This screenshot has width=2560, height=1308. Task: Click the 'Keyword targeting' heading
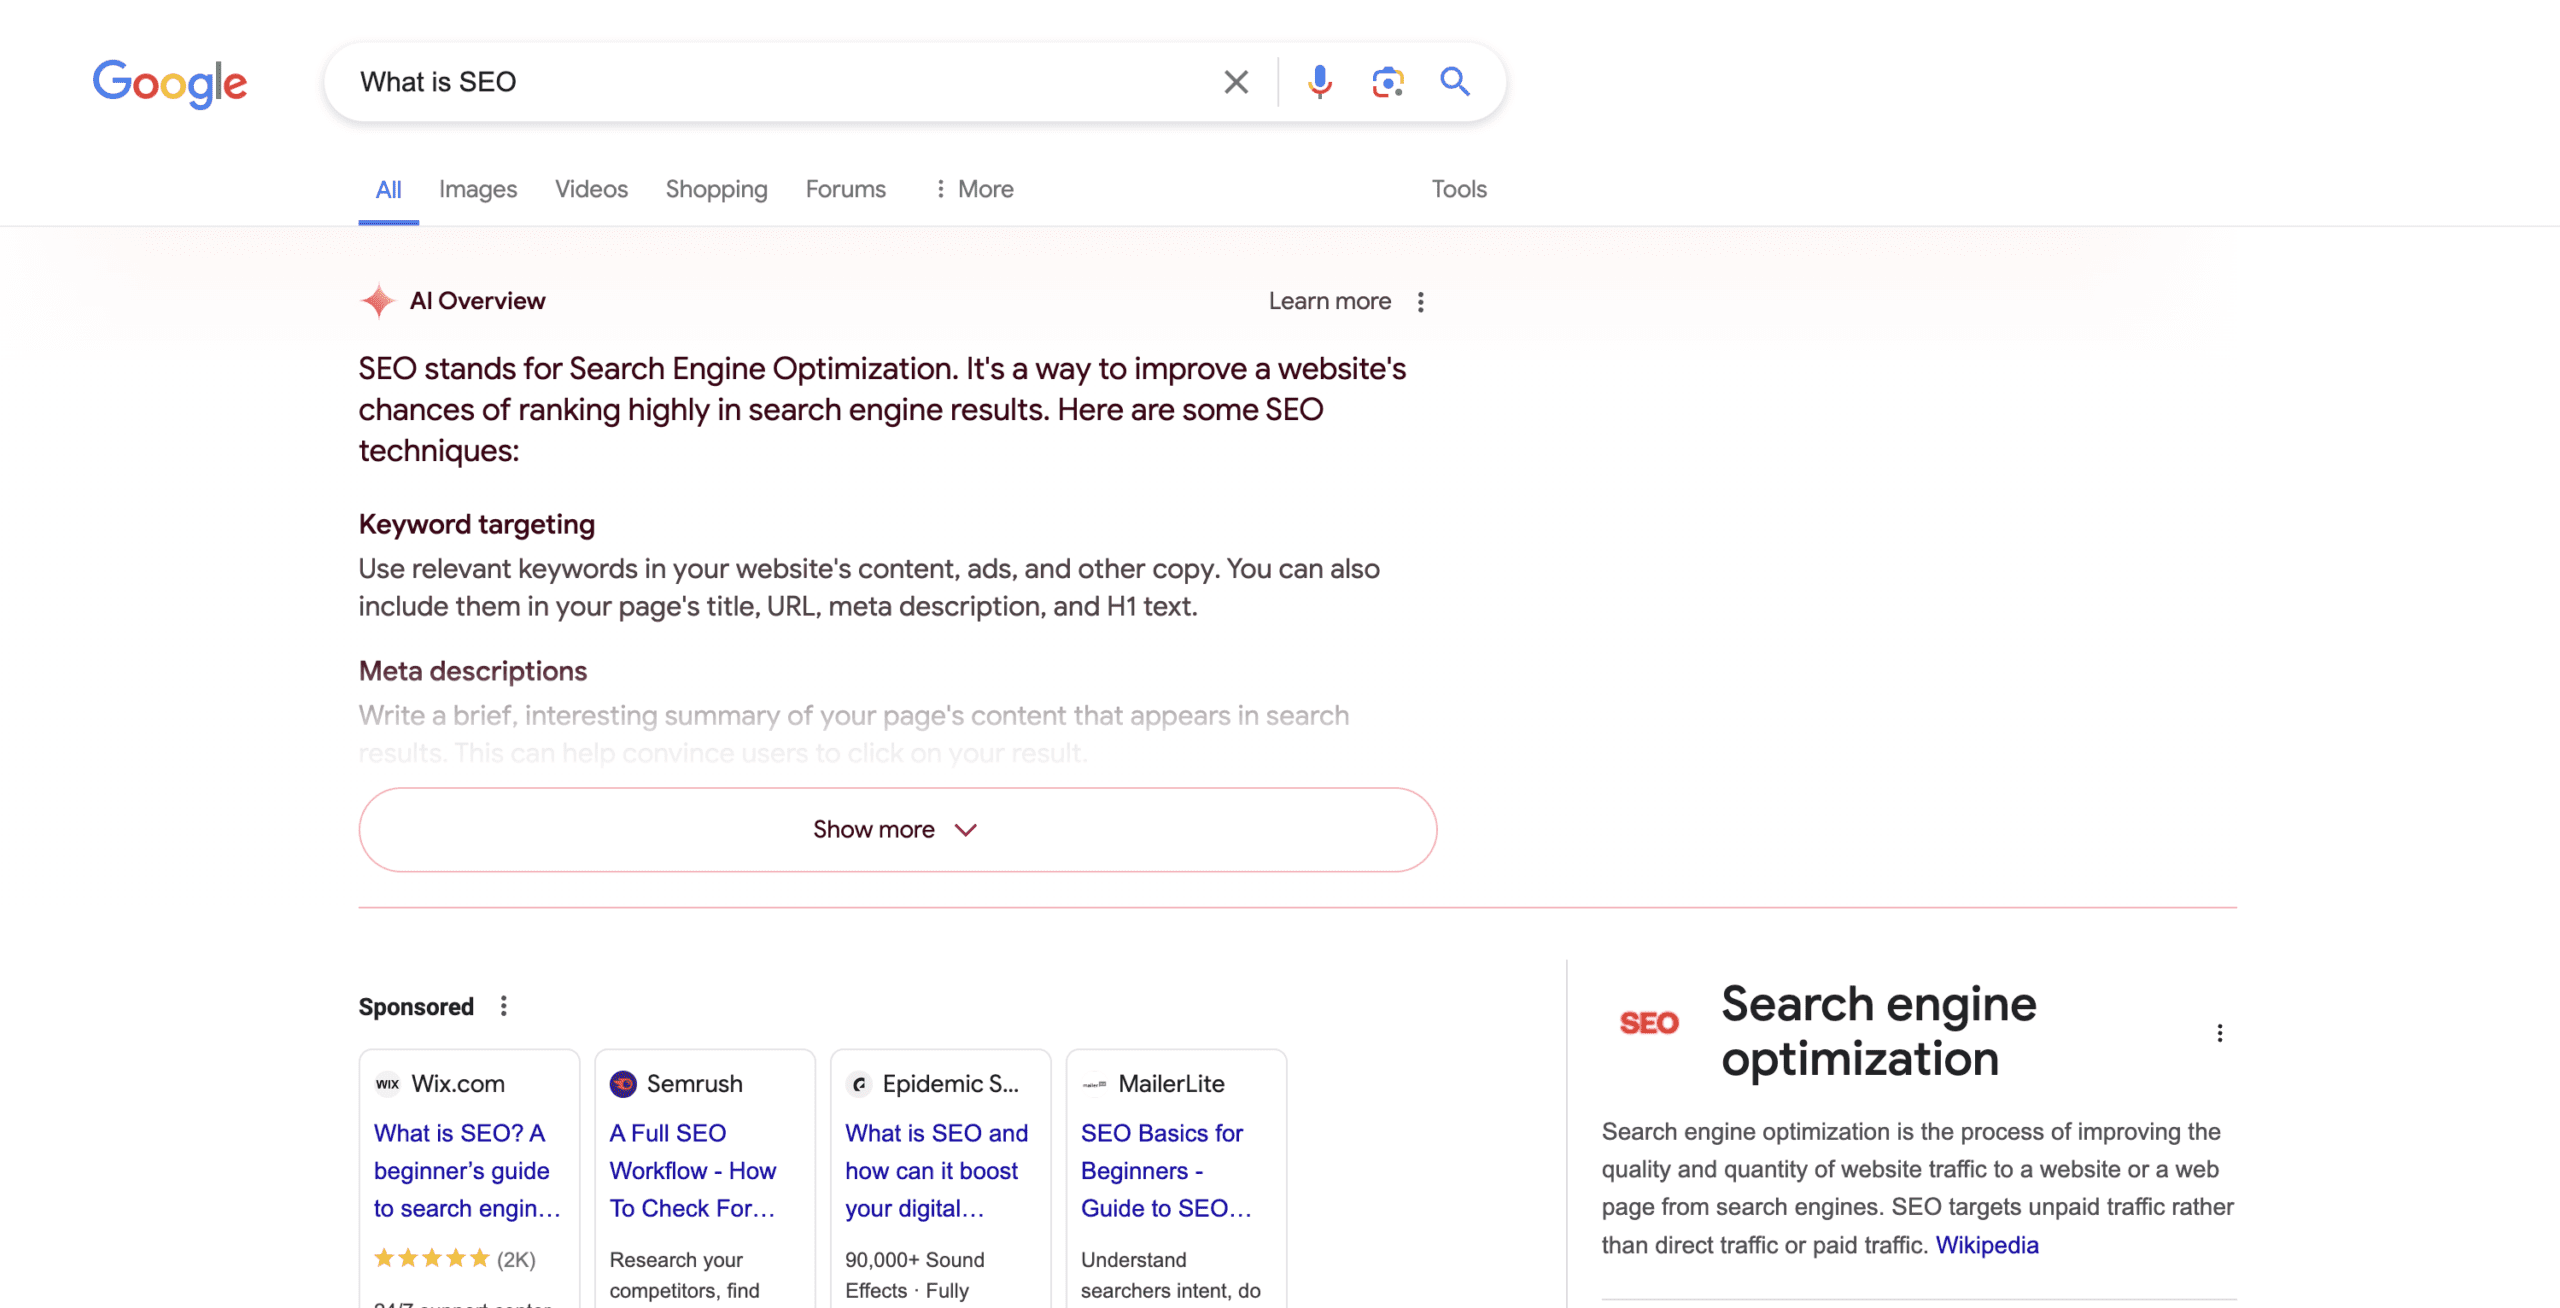coord(477,525)
